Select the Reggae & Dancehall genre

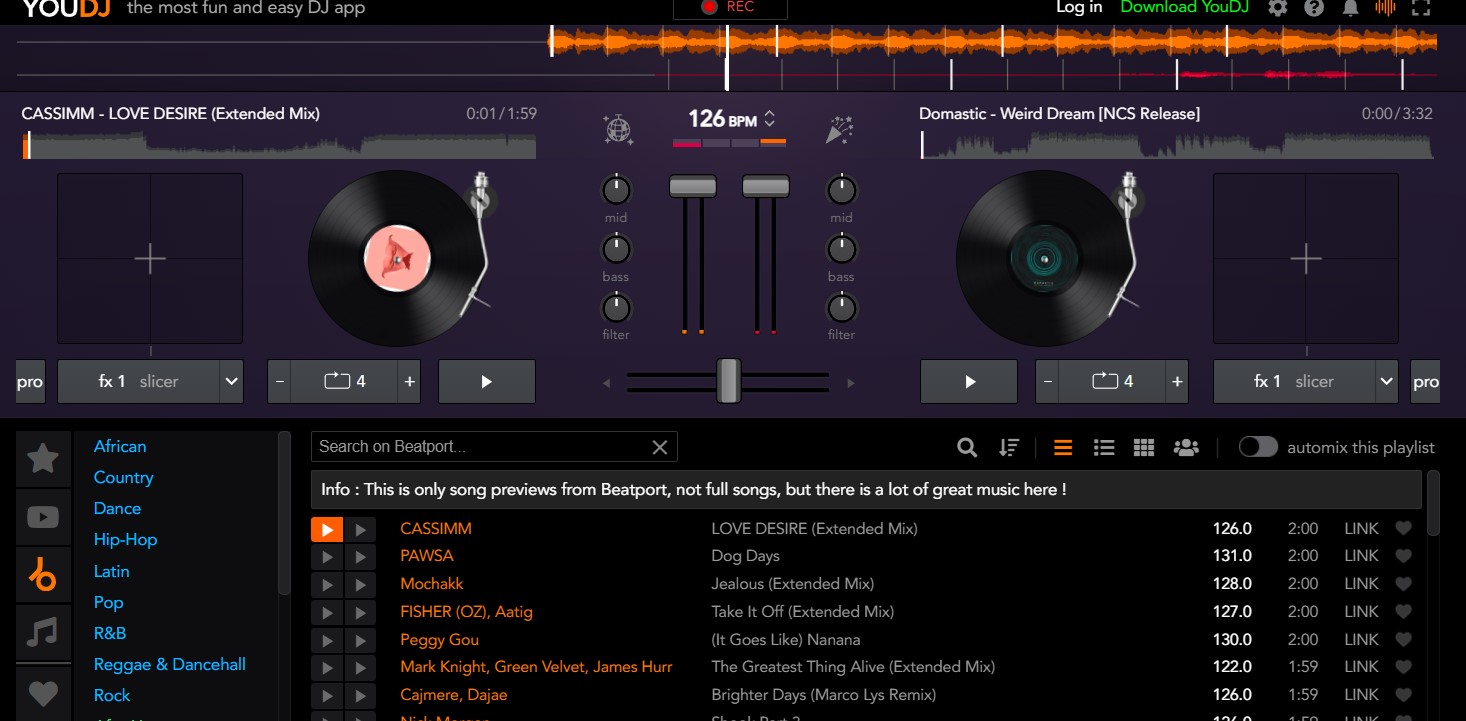point(169,664)
